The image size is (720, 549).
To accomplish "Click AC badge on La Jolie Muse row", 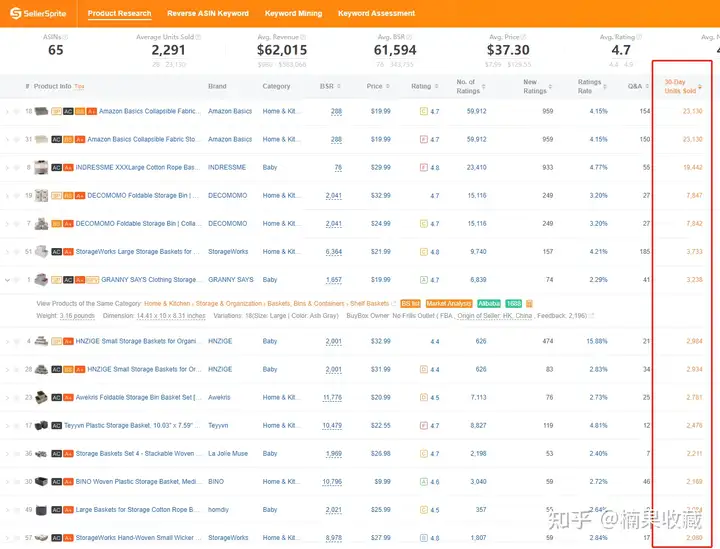I will pos(56,454).
